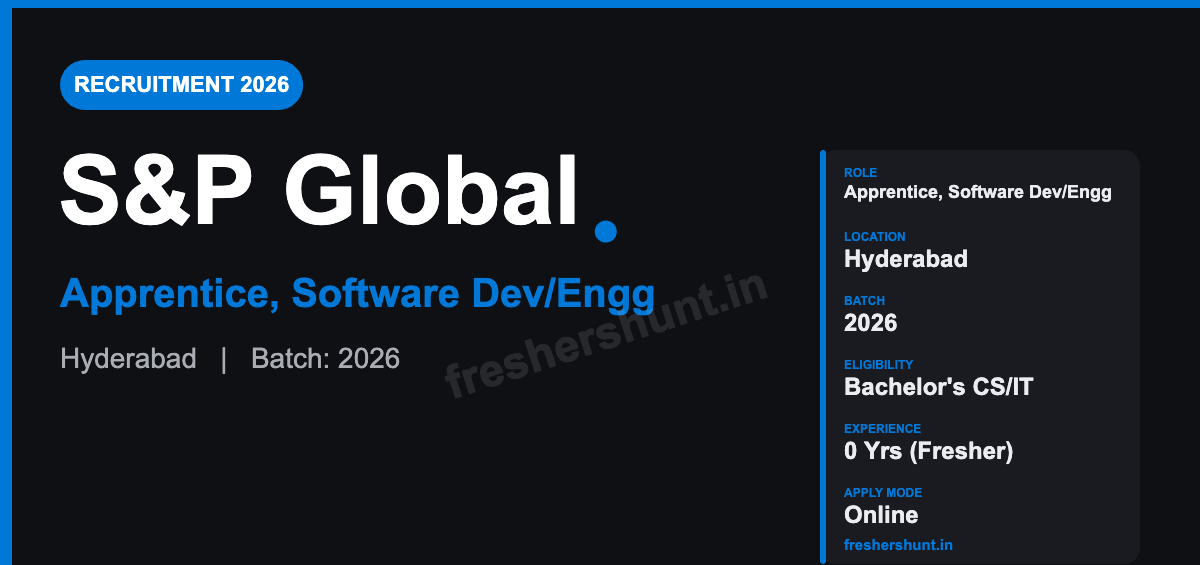Image resolution: width=1200 pixels, height=565 pixels.
Task: Select the Online apply mode value
Action: pos(881,515)
